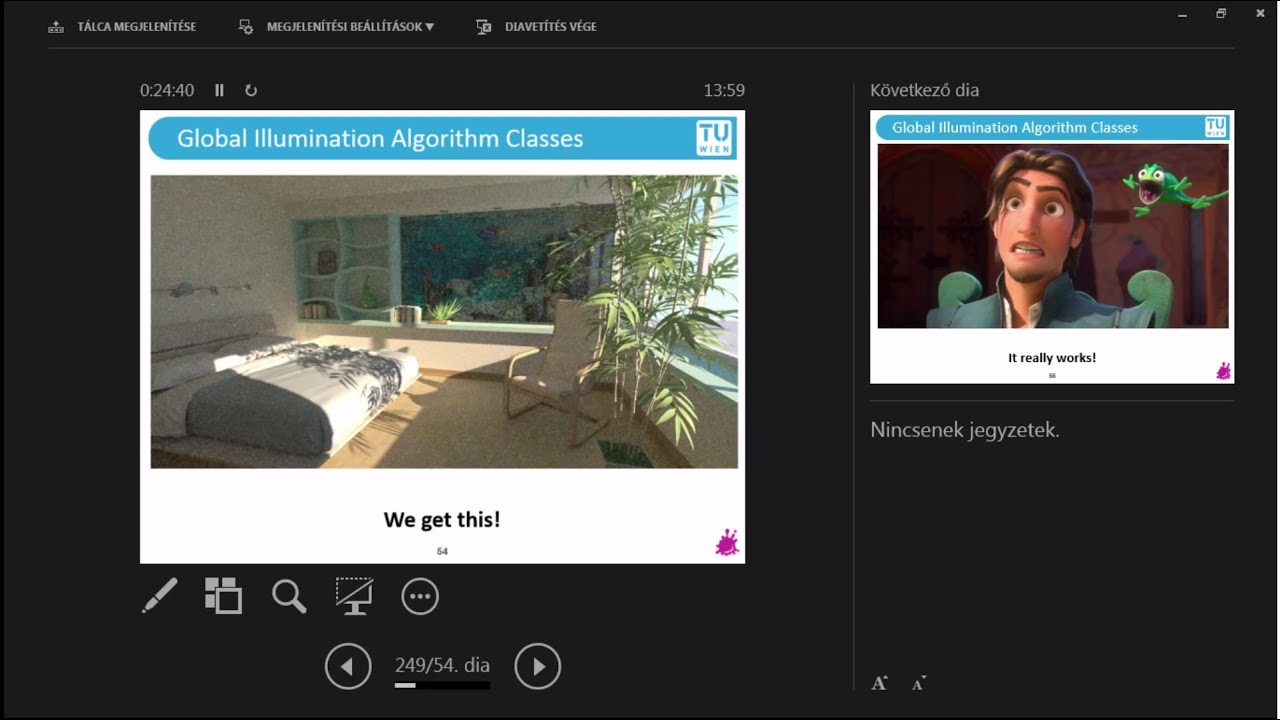Restore down the presenter view window
The width and height of the screenshot is (1280, 720).
point(1221,13)
